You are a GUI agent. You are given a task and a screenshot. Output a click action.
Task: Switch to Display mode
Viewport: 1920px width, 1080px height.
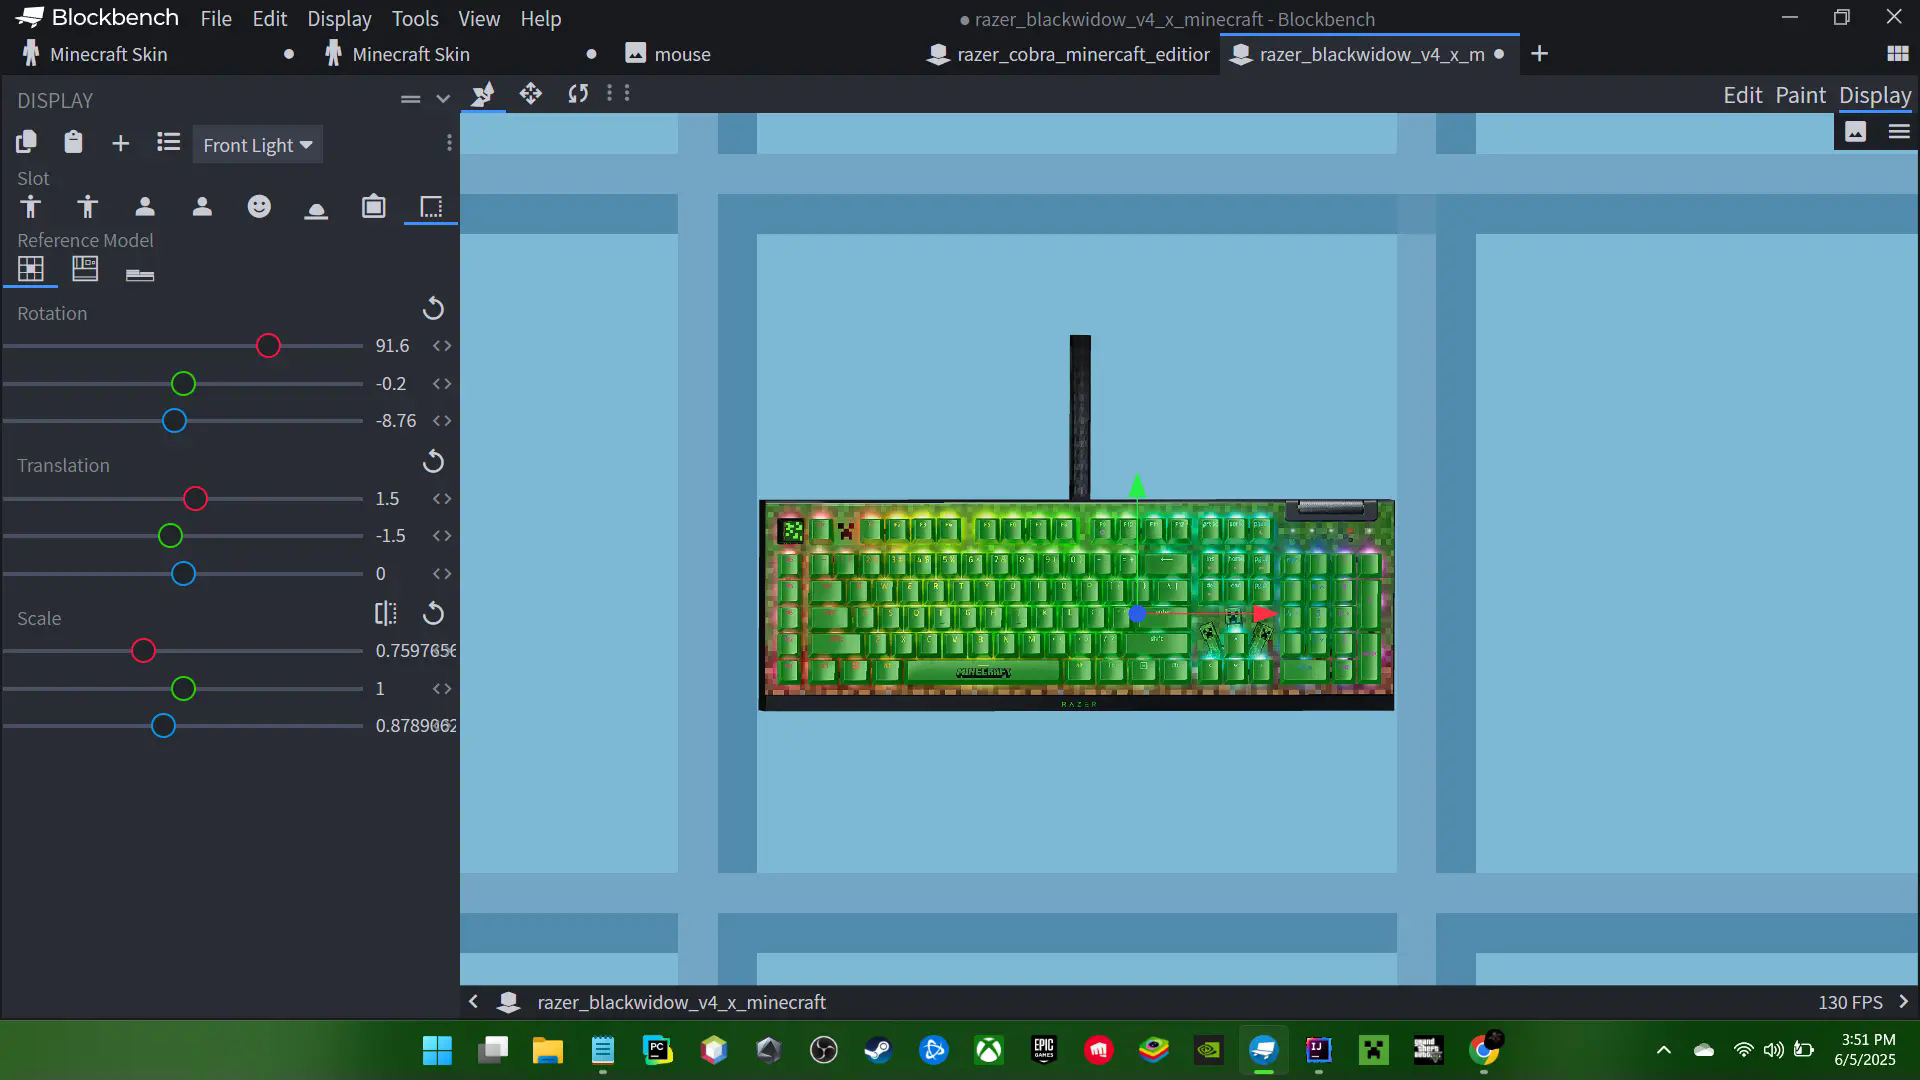(1875, 95)
